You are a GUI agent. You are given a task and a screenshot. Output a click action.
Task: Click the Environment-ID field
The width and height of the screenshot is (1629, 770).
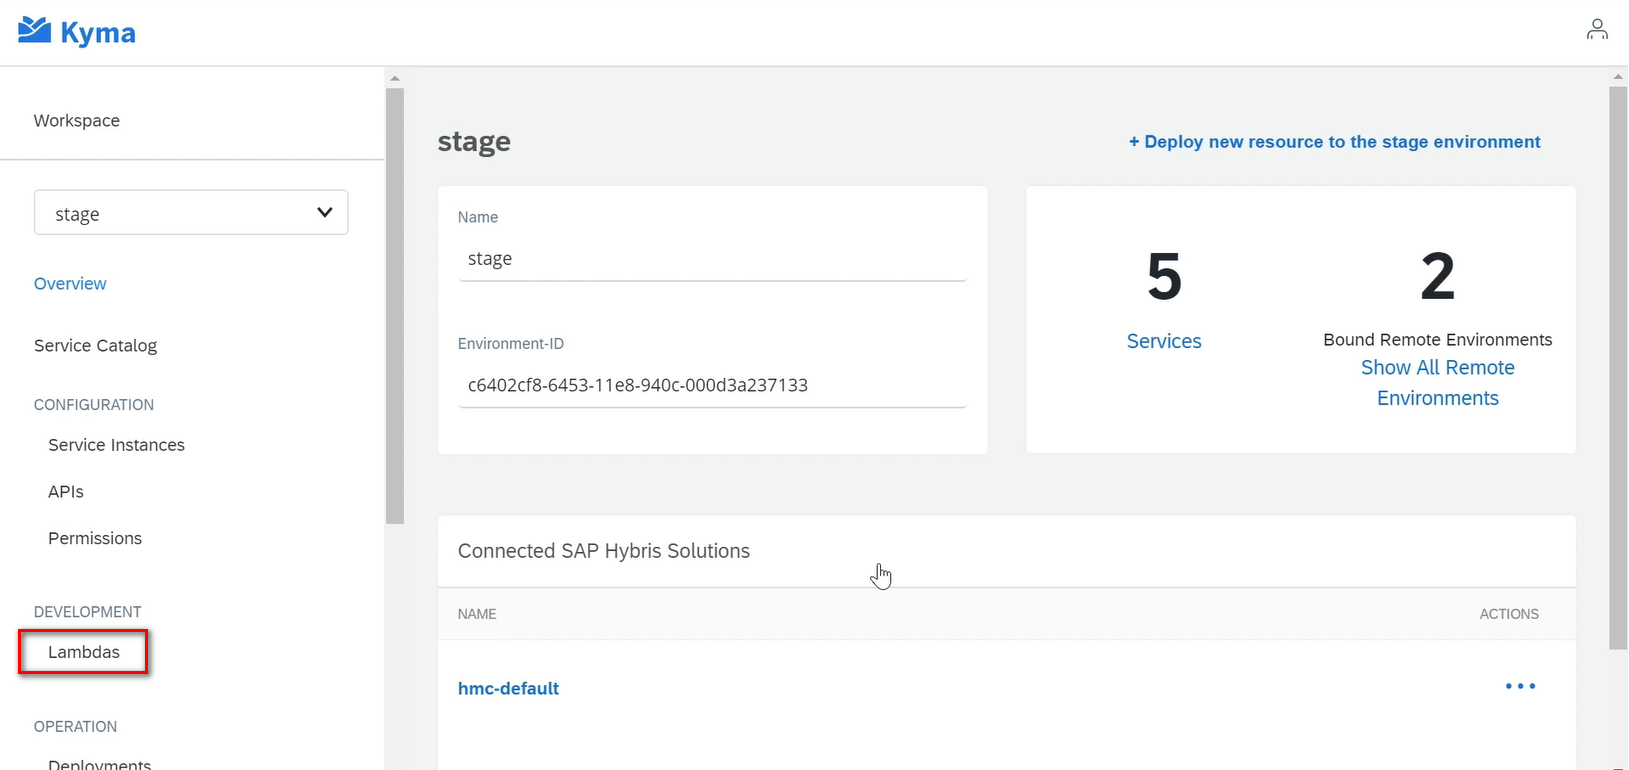[x=712, y=385]
